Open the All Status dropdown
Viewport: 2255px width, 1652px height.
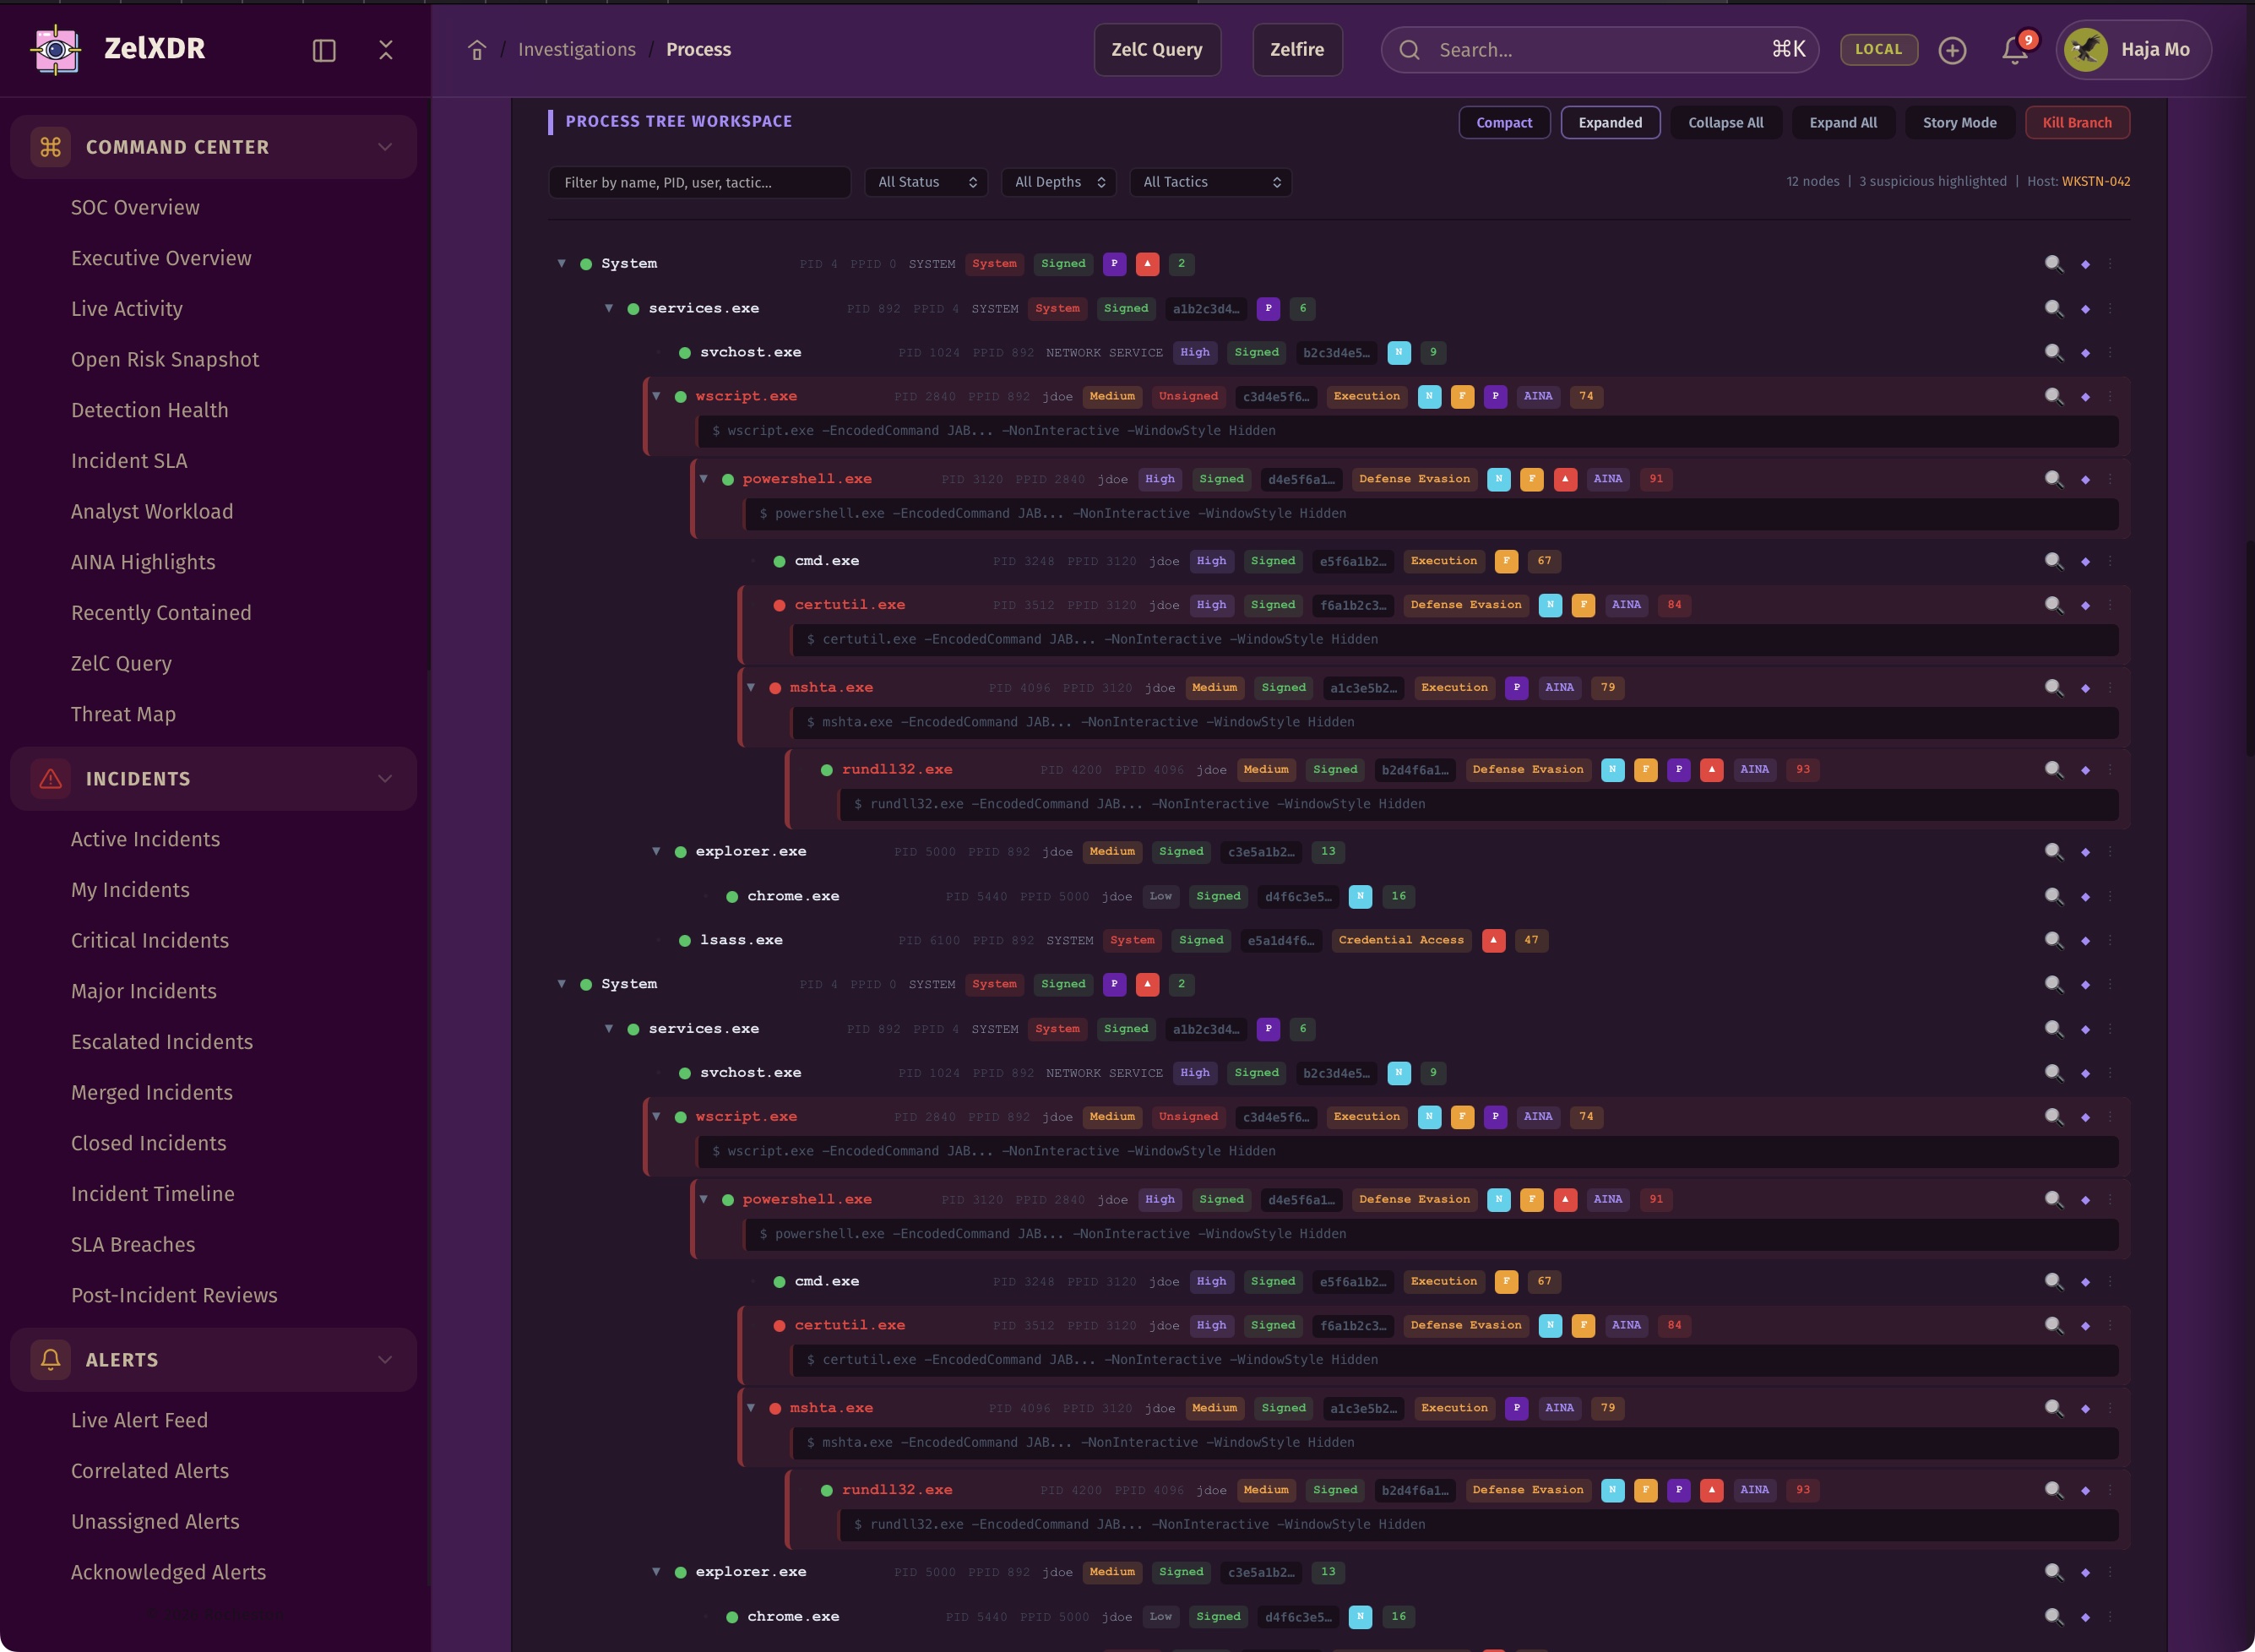[926, 182]
